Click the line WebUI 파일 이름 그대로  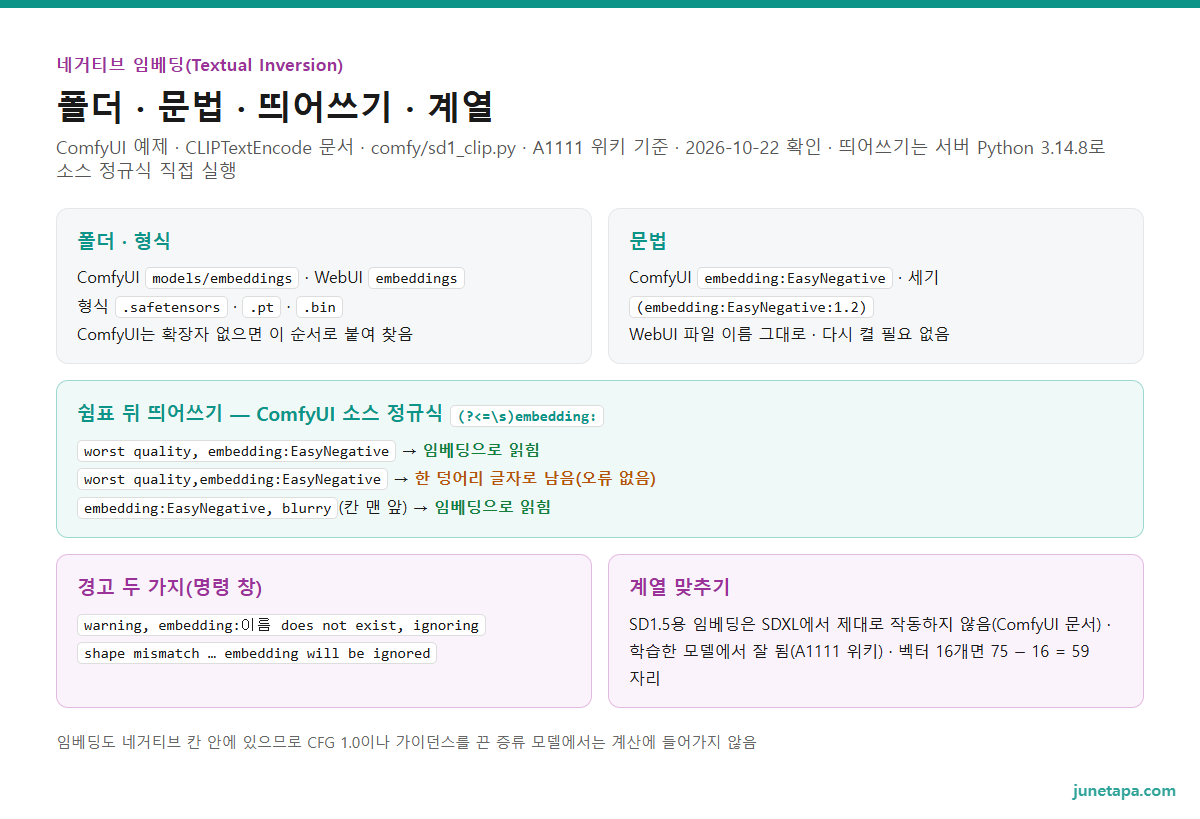coord(789,334)
